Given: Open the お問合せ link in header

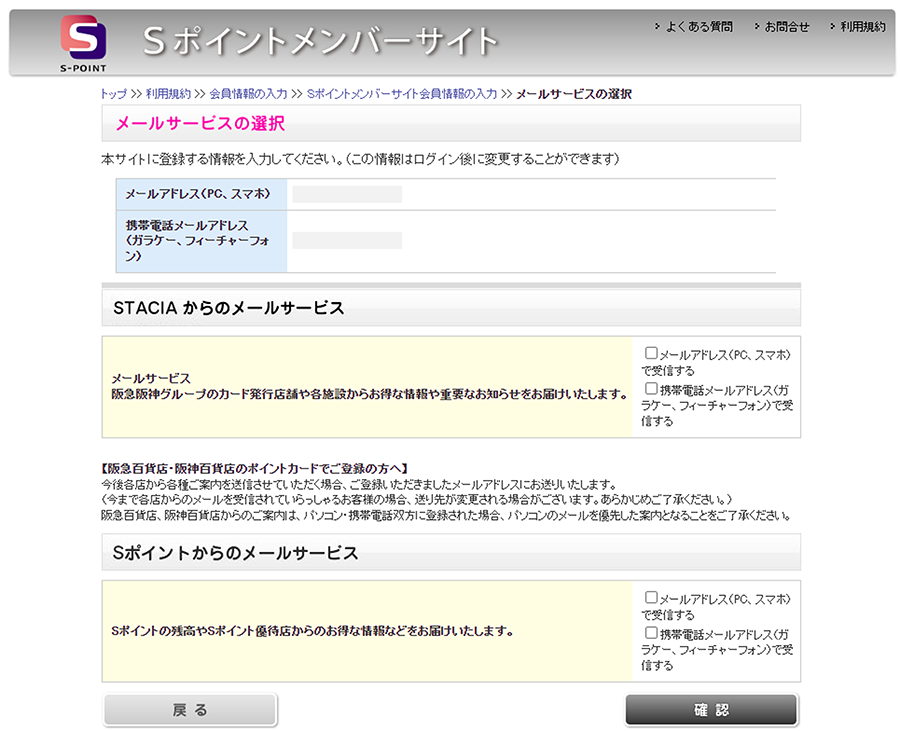Looking at the screenshot, I should coord(786,26).
